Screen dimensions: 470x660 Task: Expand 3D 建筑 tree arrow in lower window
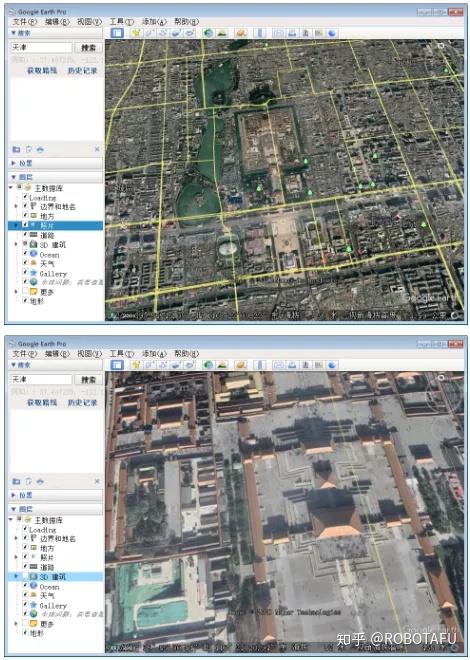[16, 576]
